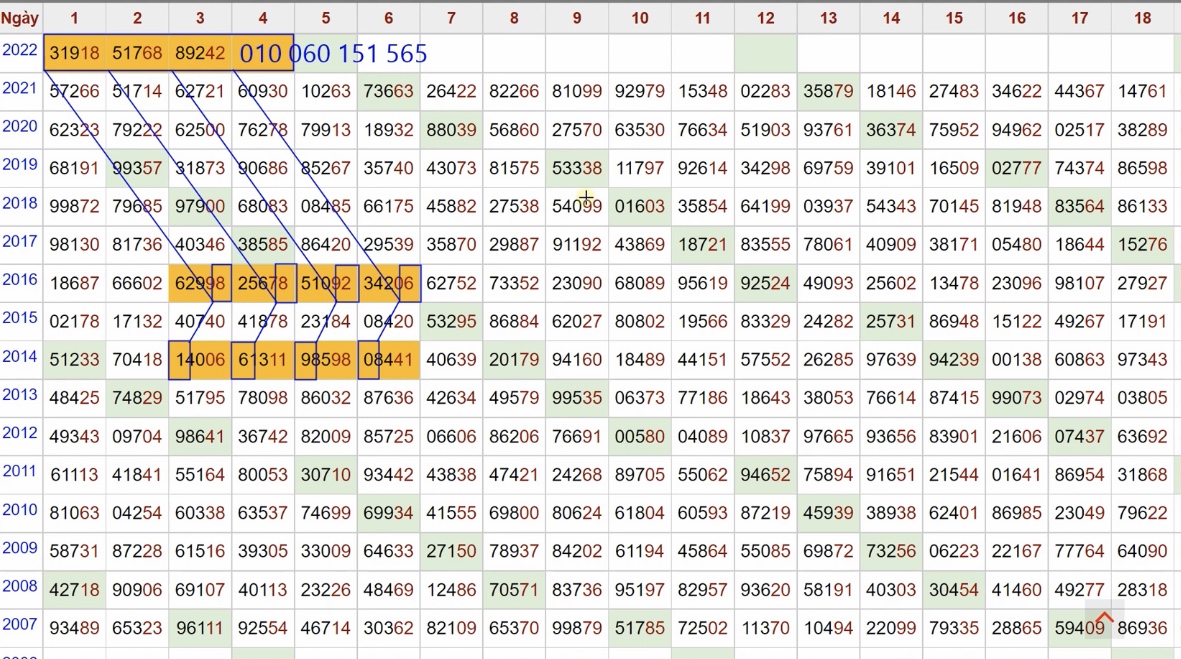Open the 2022 year row label

(x=20, y=51)
